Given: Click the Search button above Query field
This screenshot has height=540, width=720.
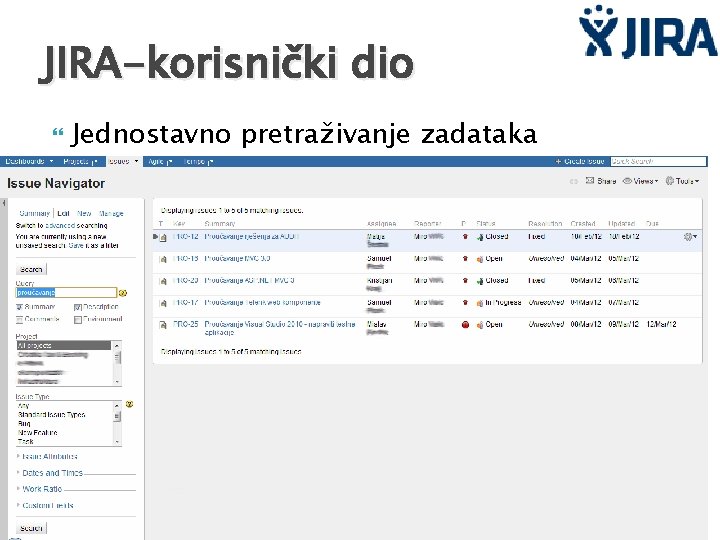Looking at the screenshot, I should (31, 270).
